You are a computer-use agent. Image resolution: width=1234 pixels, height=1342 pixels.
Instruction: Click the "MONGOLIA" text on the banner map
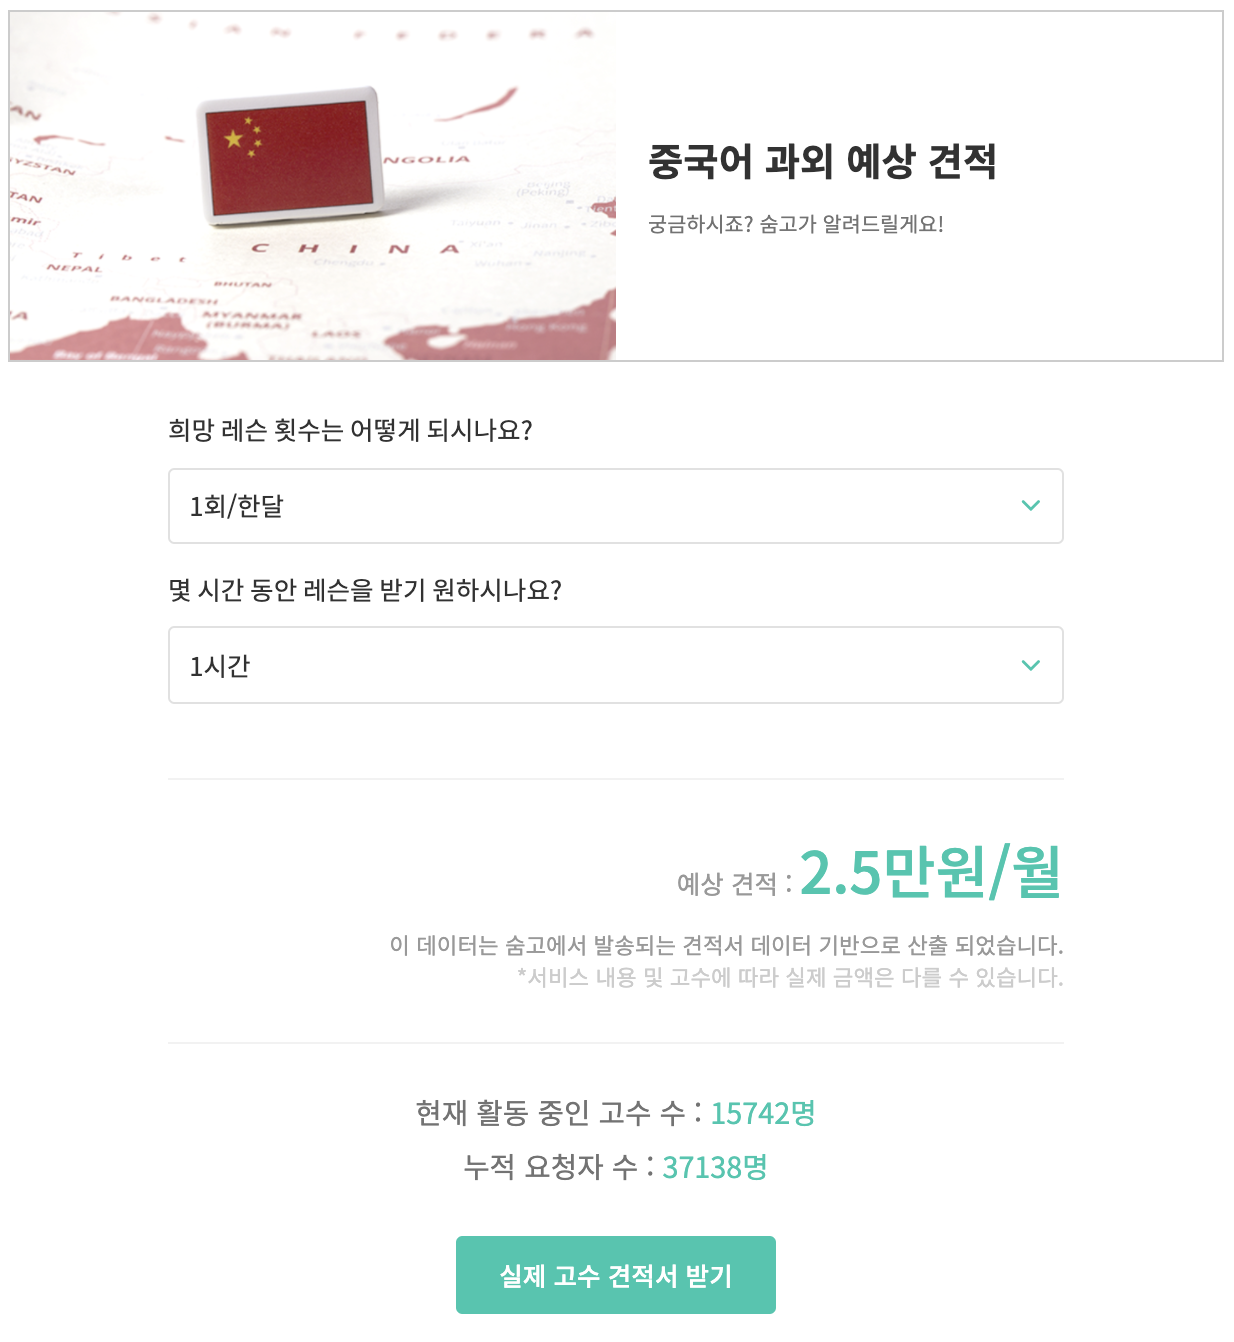428,160
